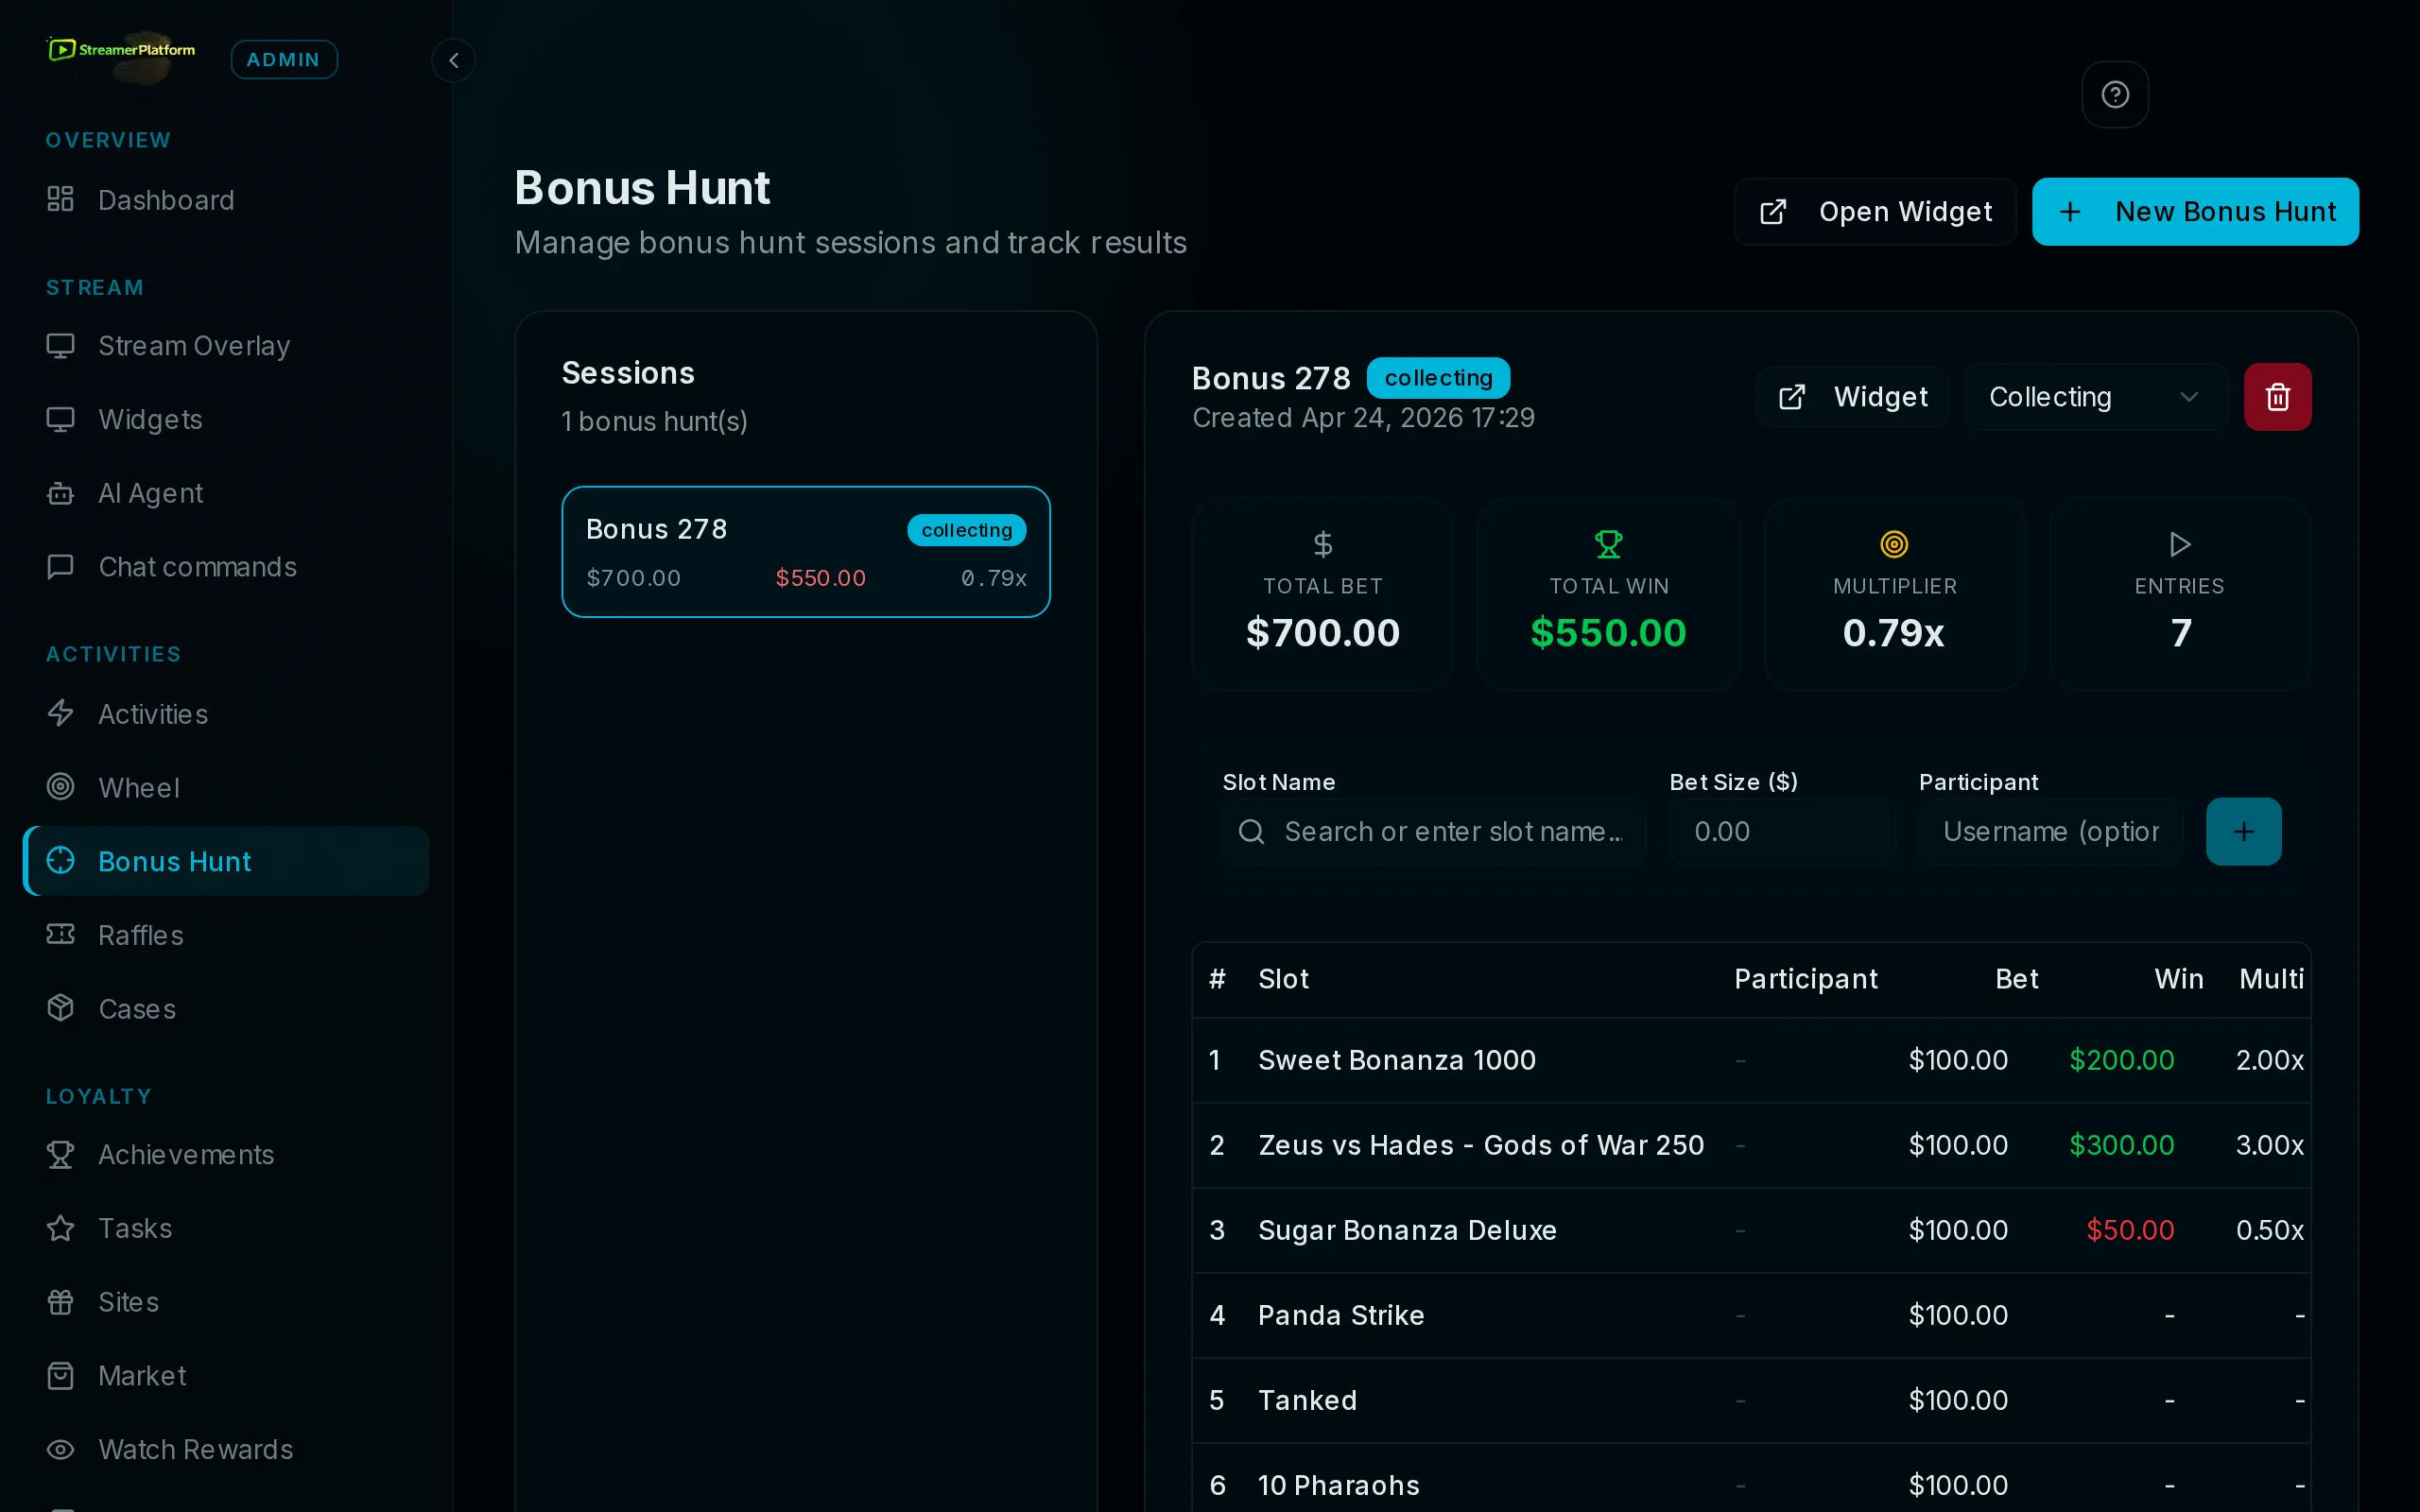Viewport: 2420px width, 1512px height.
Task: Click the Dashboard grid icon
Action: pyautogui.click(x=61, y=199)
